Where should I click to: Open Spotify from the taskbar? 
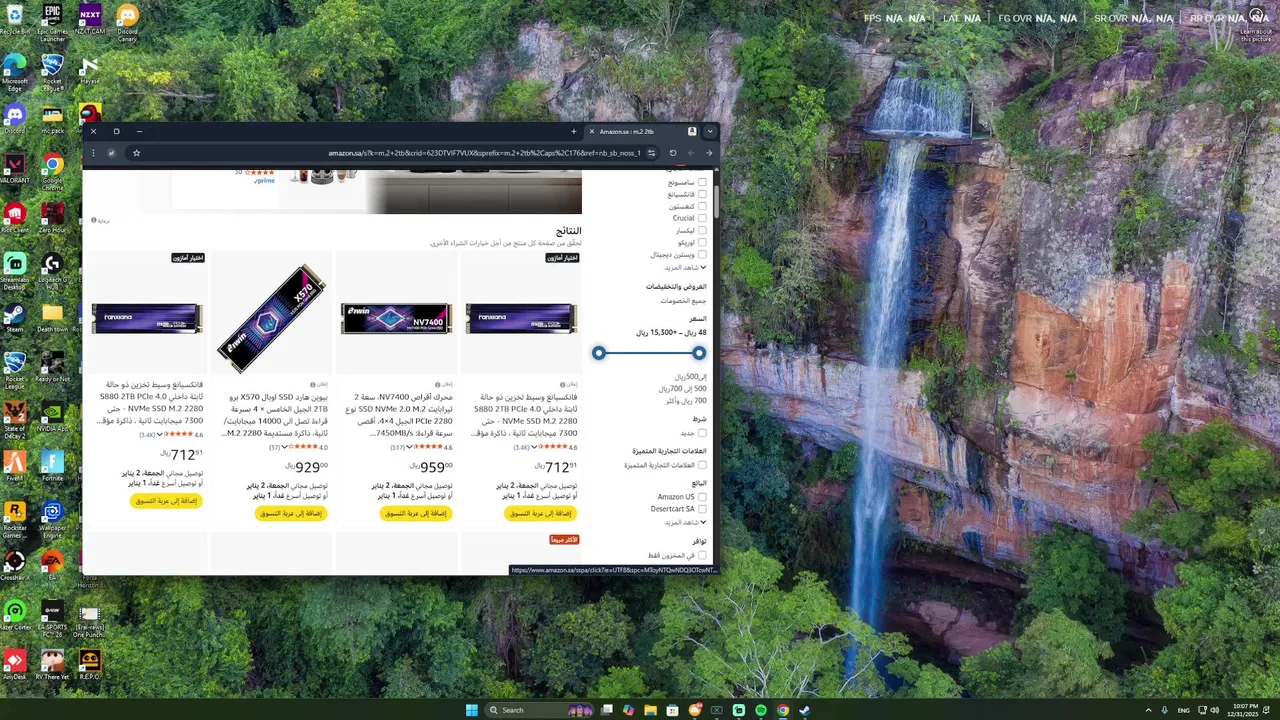(761, 710)
